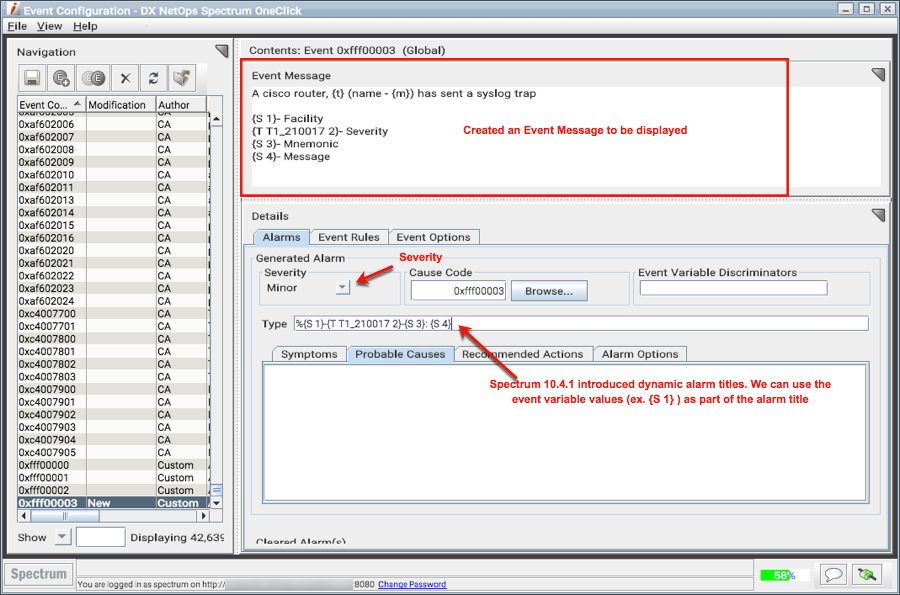Click the vertical scrollbar down arrow
This screenshot has width=900, height=595.
(x=216, y=503)
